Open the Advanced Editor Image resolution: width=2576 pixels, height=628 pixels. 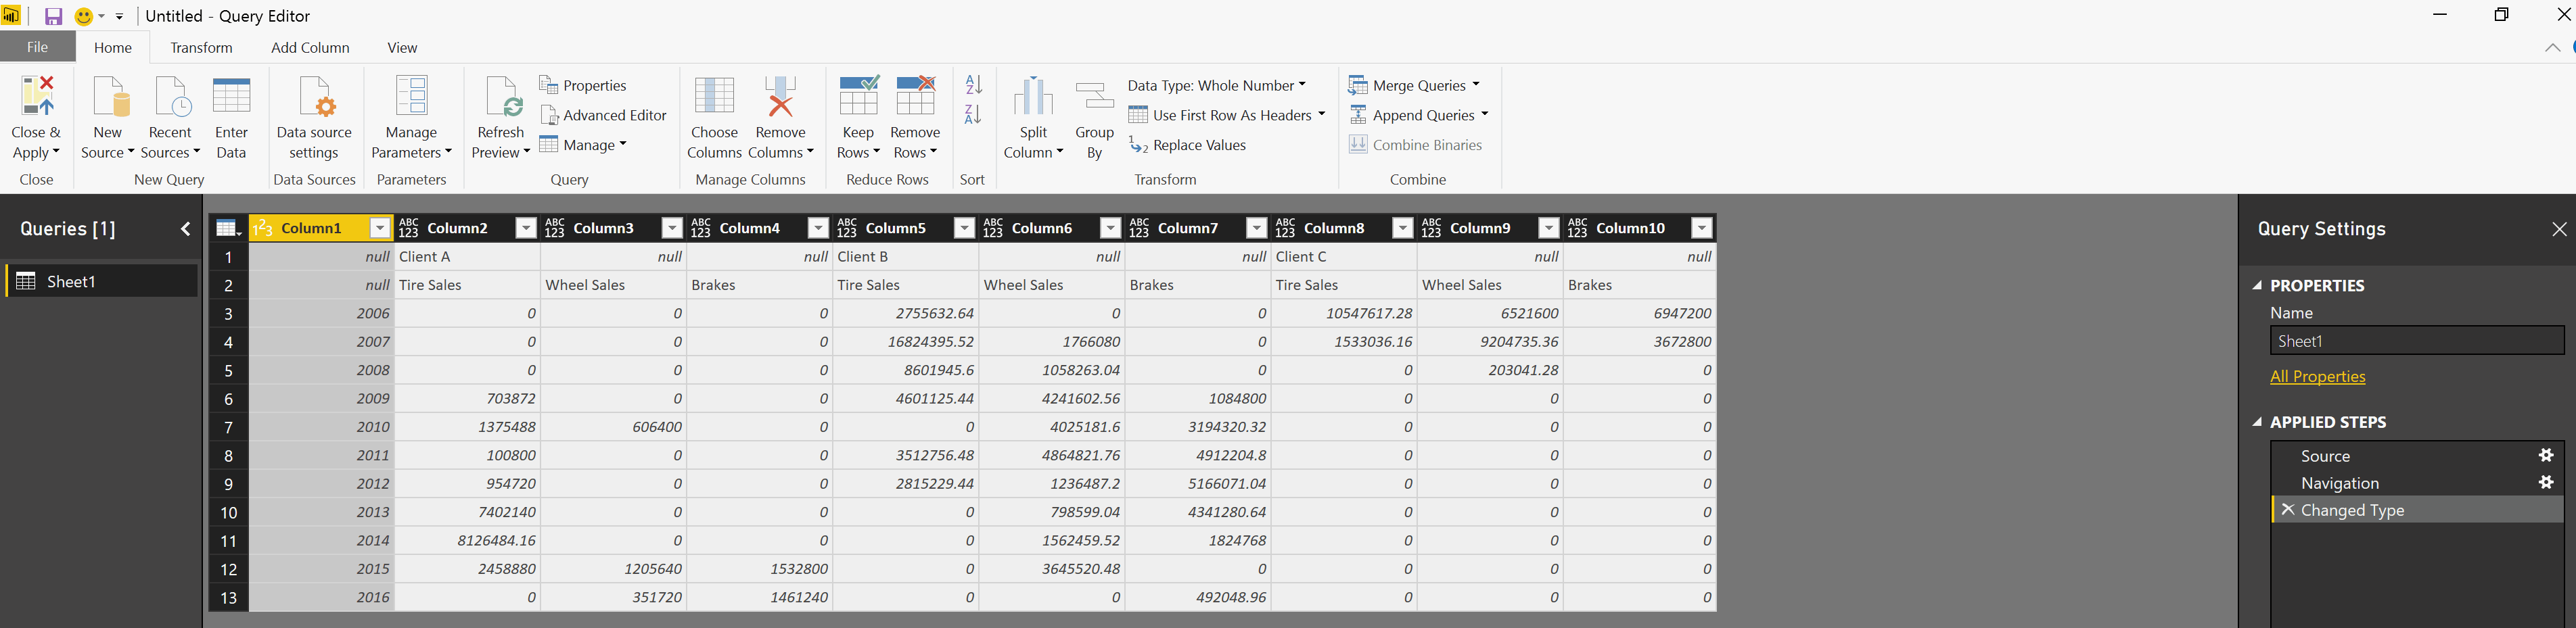(x=603, y=115)
